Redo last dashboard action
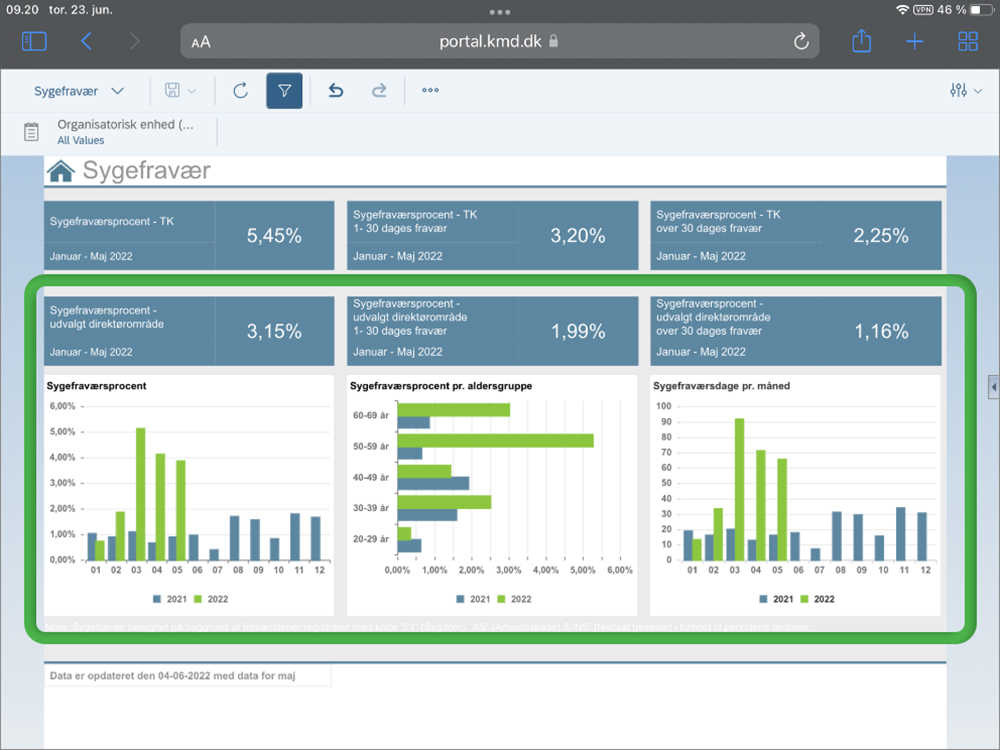This screenshot has width=1000, height=750. coord(379,91)
